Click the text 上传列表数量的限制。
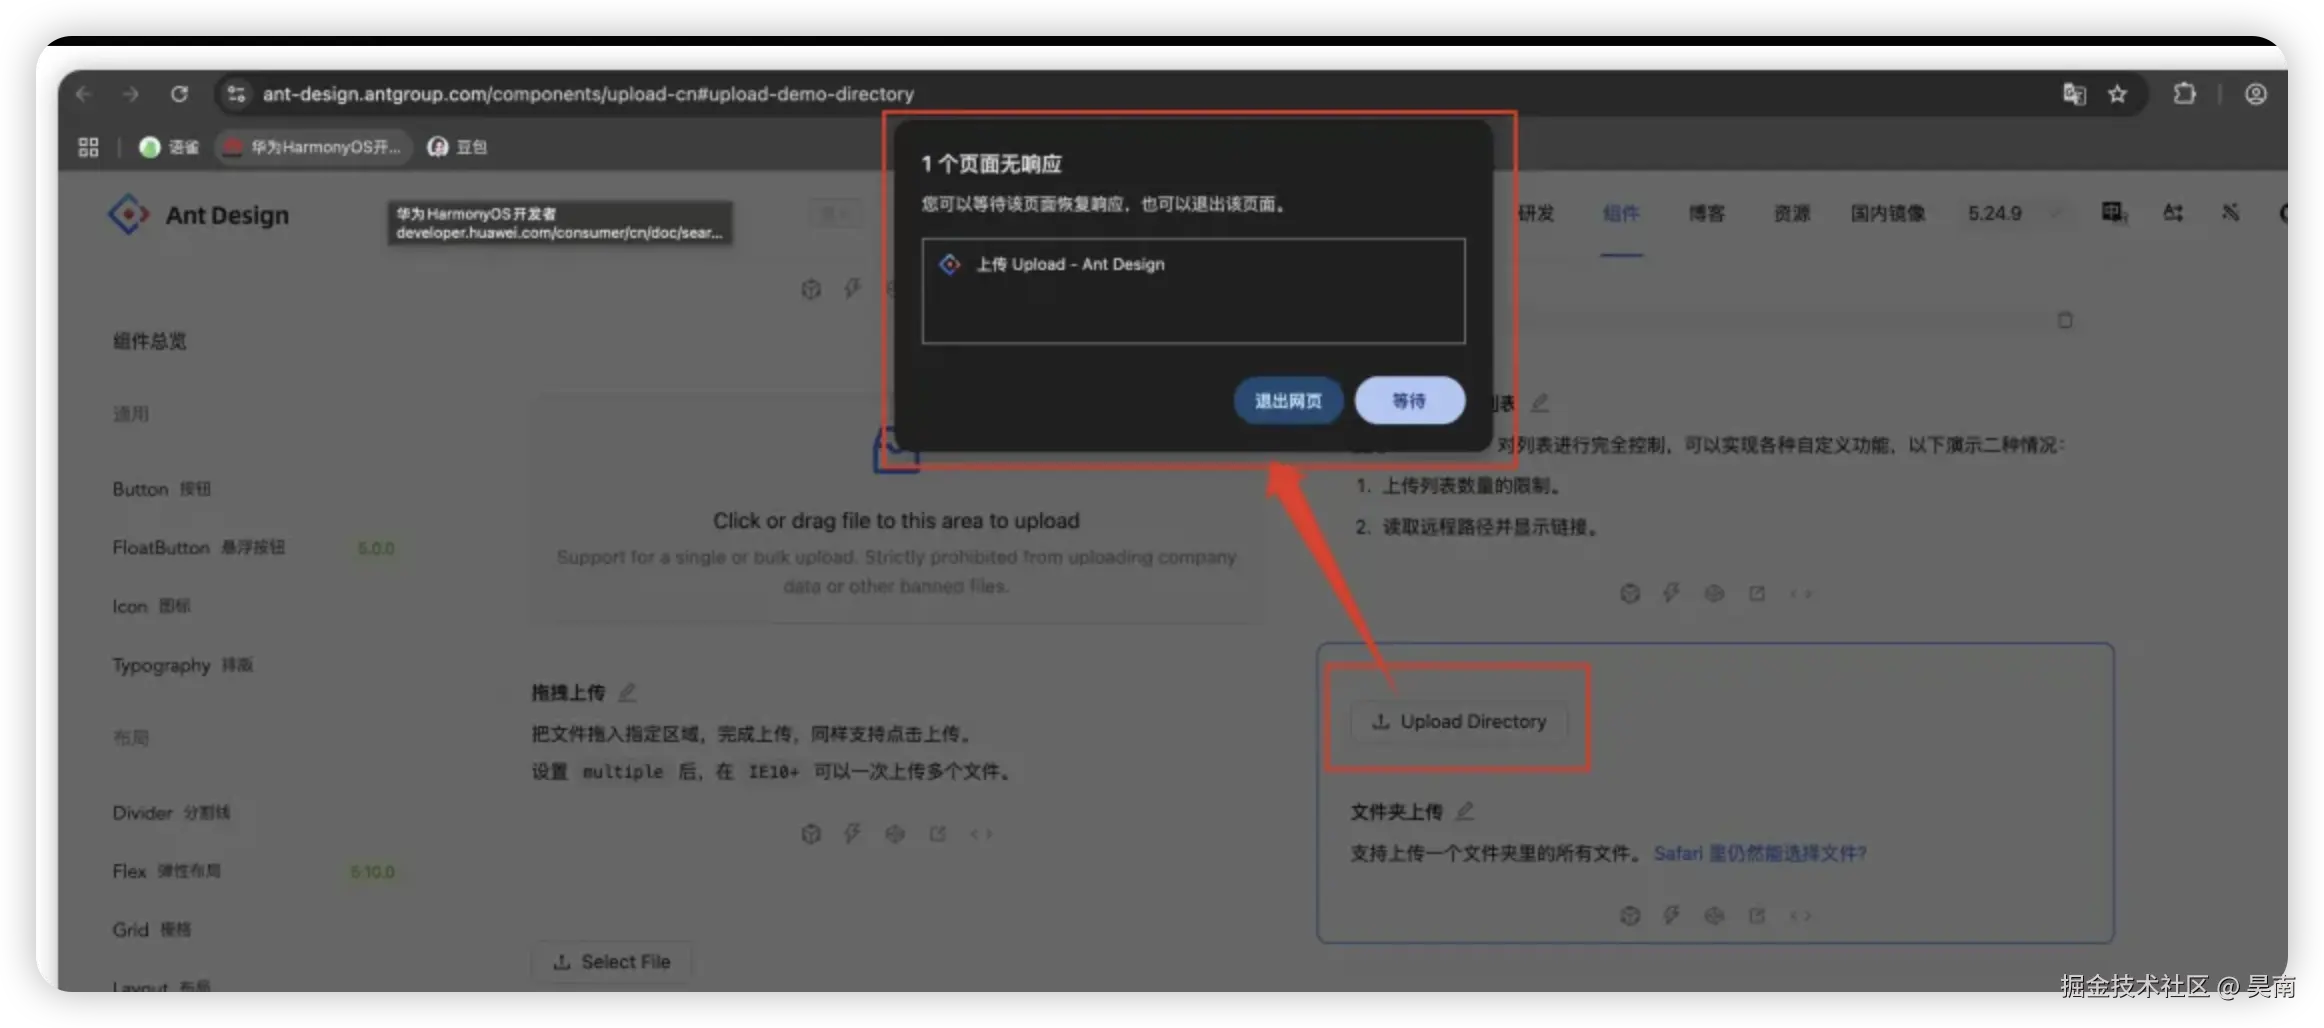Screen dimensions: 2324x1028 pyautogui.click(x=1472, y=486)
